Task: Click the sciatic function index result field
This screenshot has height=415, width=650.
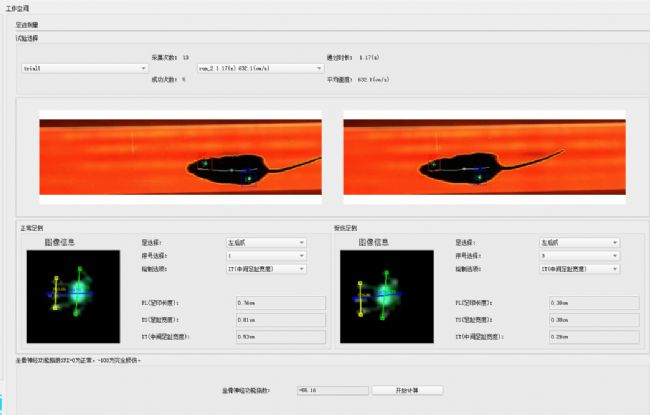Action: click(x=325, y=390)
